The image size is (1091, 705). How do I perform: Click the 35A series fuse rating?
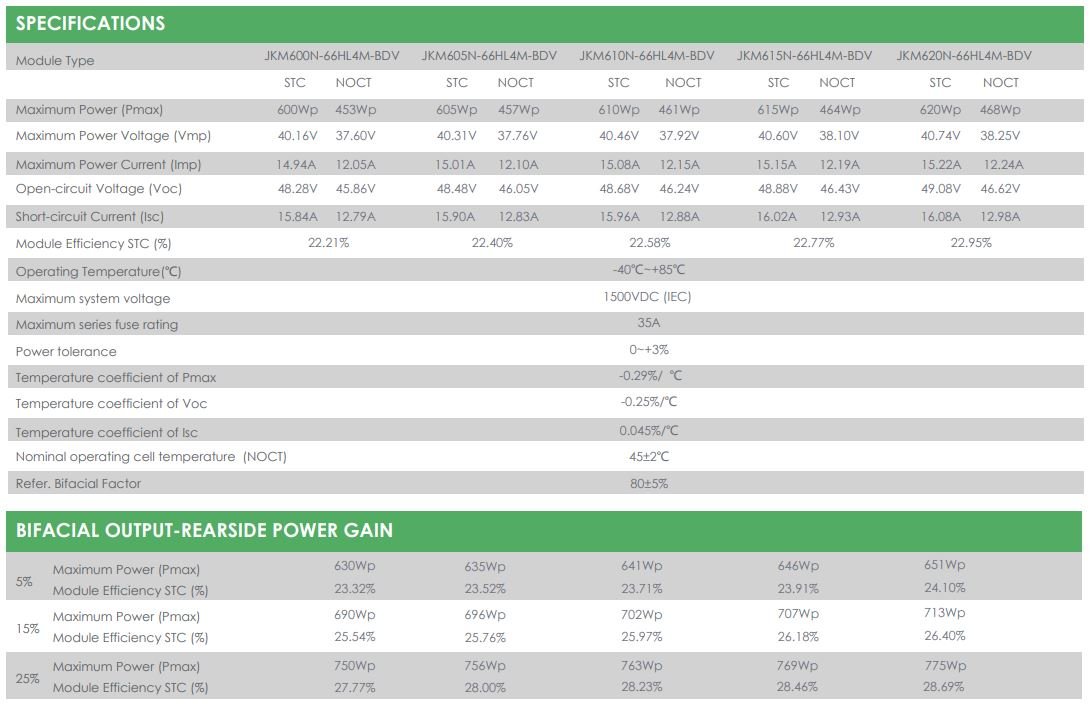(x=648, y=323)
